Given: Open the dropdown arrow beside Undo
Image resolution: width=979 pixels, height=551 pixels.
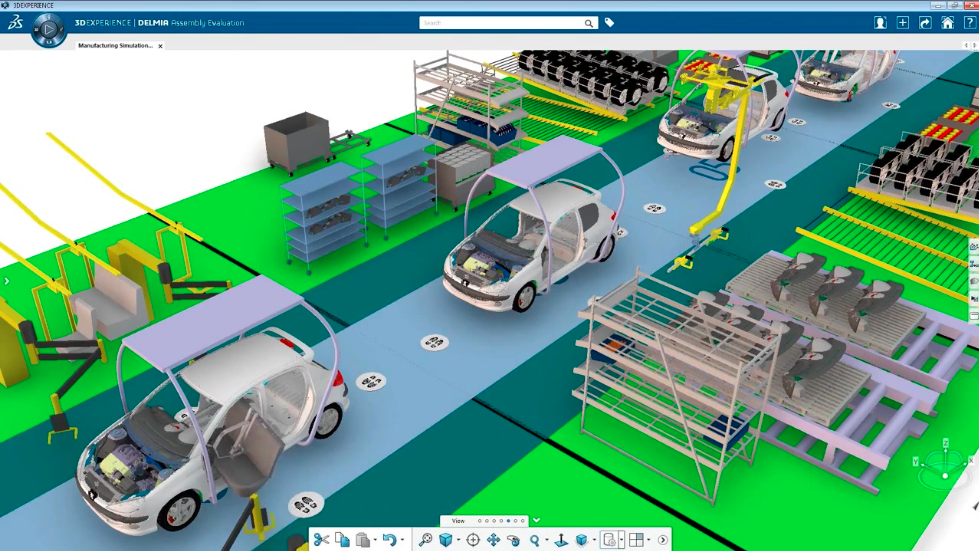Looking at the screenshot, I should pyautogui.click(x=402, y=541).
